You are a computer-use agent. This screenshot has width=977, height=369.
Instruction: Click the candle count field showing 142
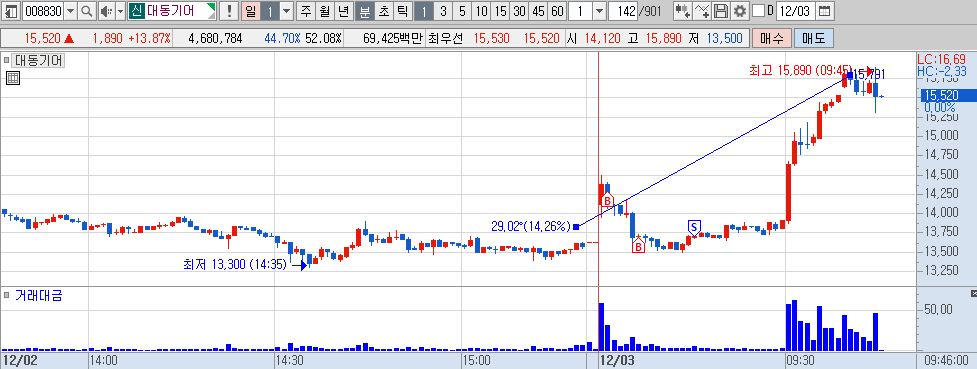pyautogui.click(x=623, y=11)
